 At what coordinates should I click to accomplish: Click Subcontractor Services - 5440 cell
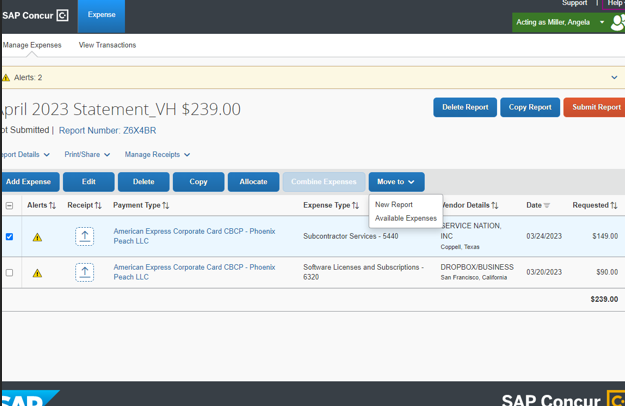[351, 236]
